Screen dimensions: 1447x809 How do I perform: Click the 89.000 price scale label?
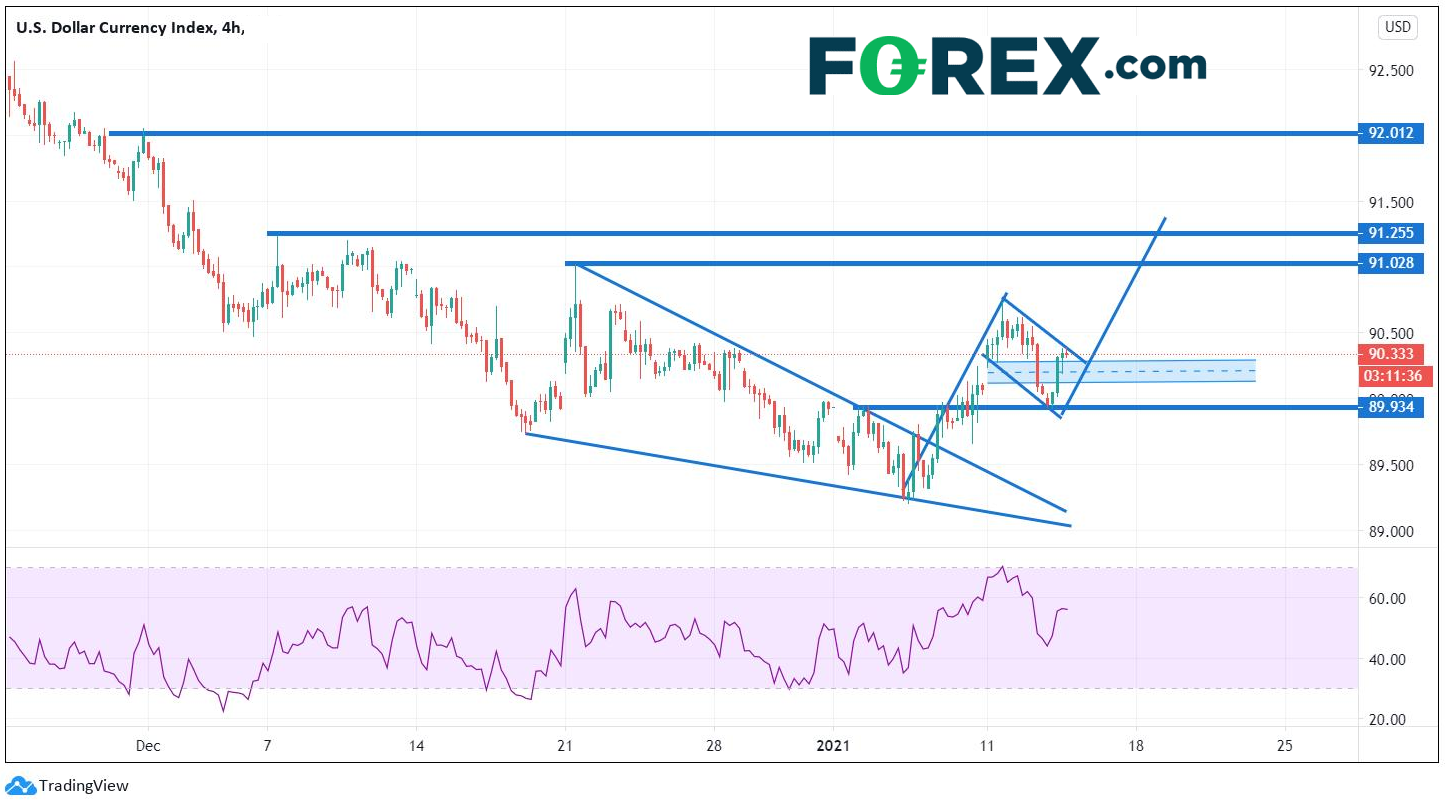click(x=1391, y=532)
